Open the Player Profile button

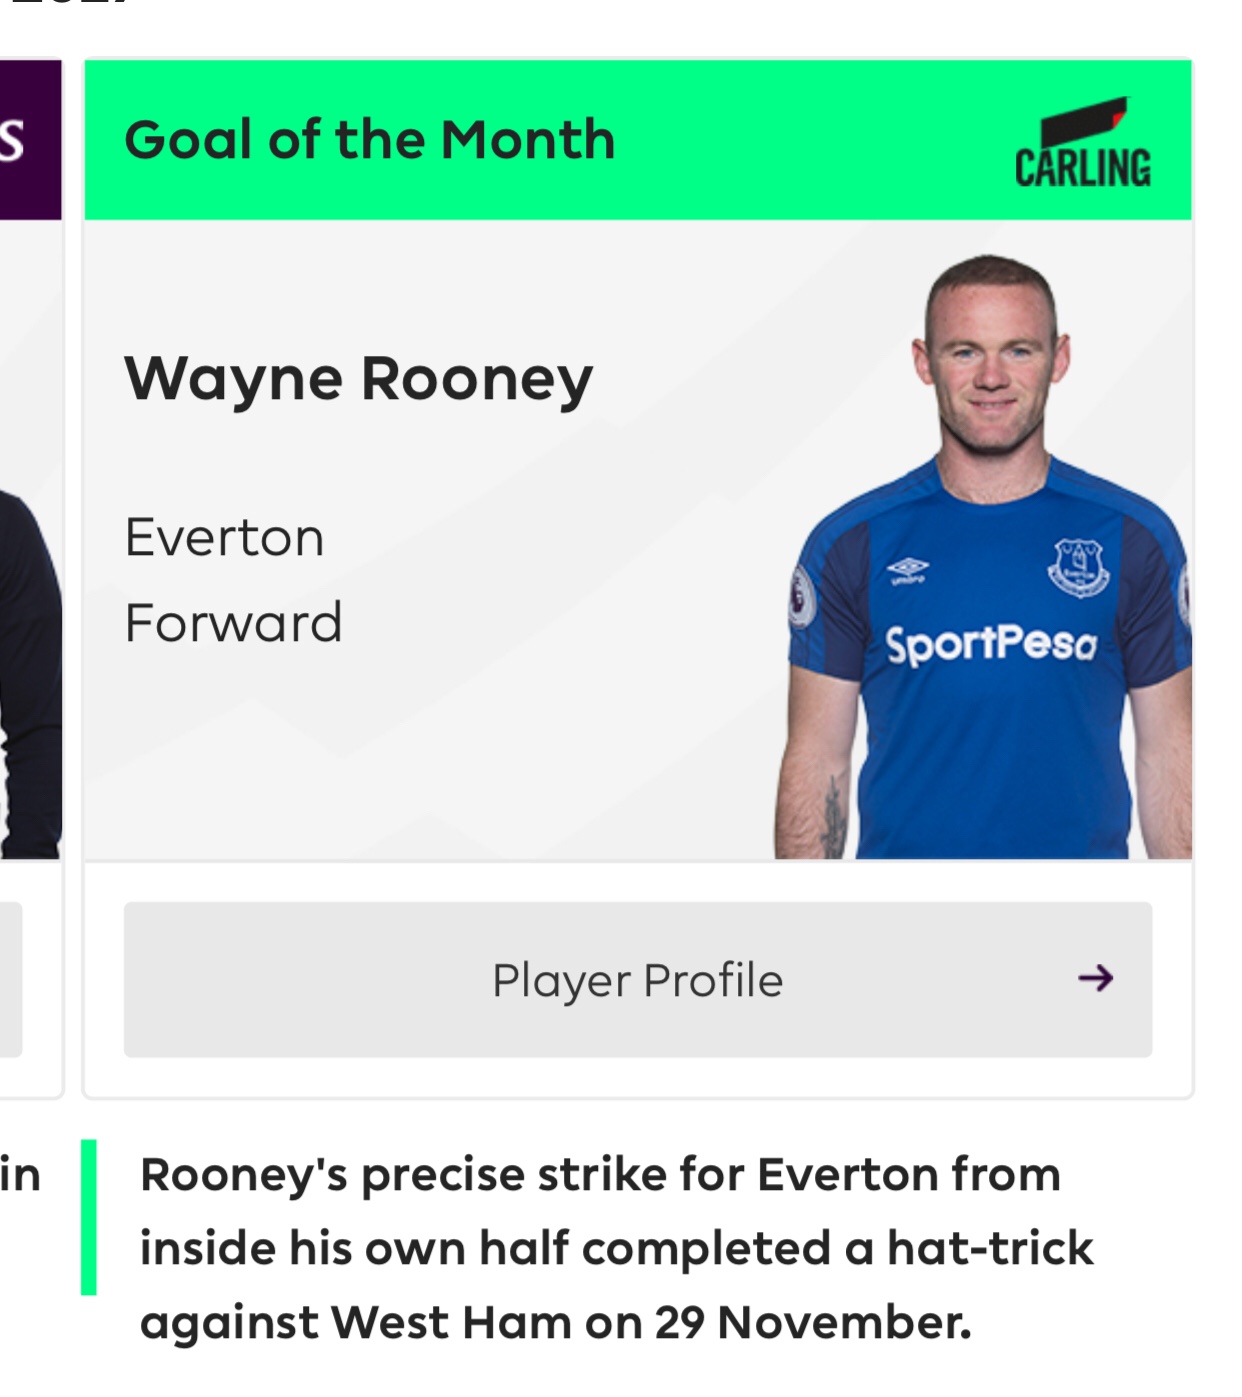point(637,980)
